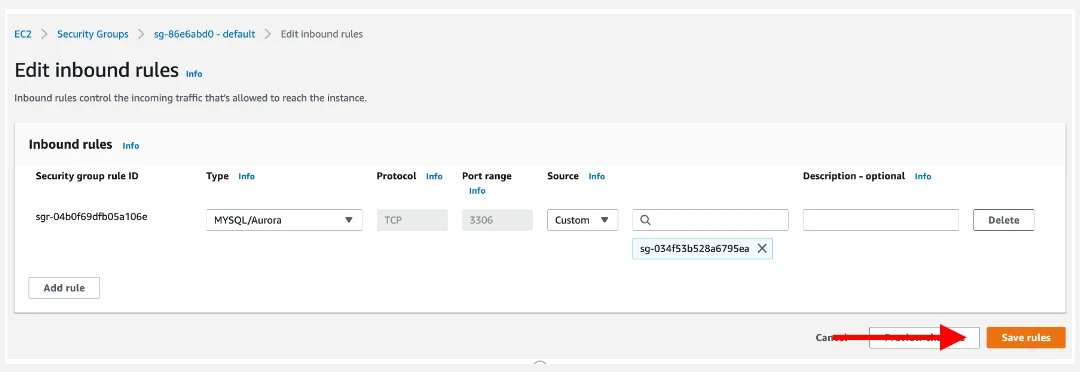This screenshot has width=1080, height=372.
Task: Click the source search input field
Action: (x=710, y=220)
